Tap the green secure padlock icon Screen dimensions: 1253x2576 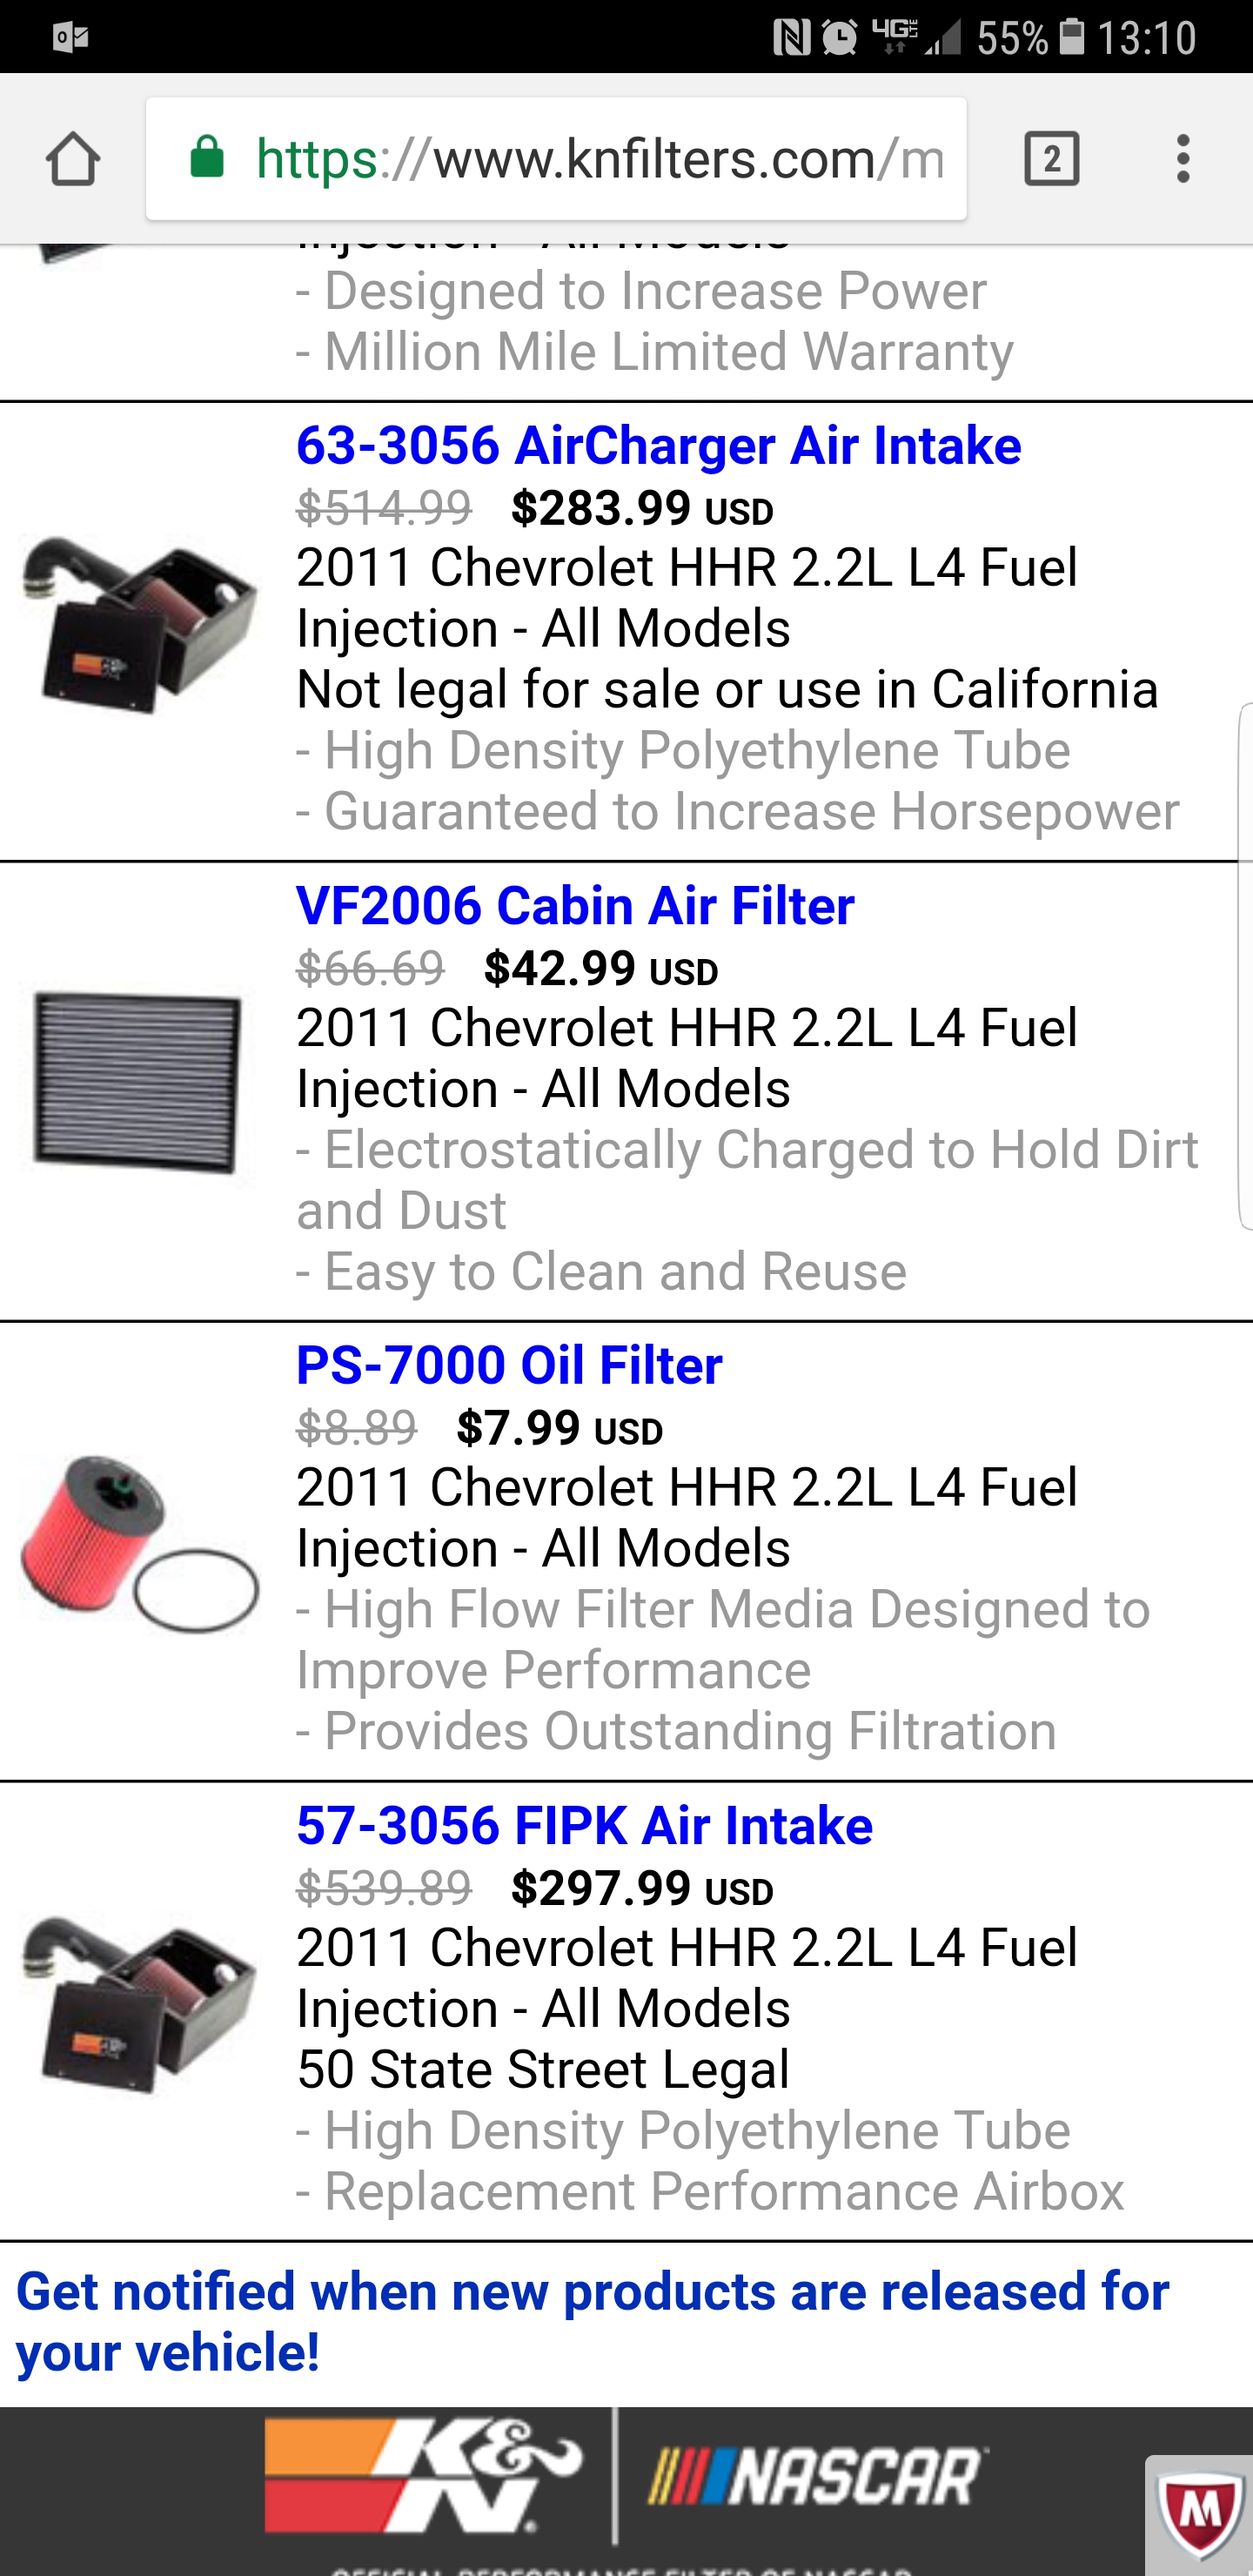coord(207,158)
